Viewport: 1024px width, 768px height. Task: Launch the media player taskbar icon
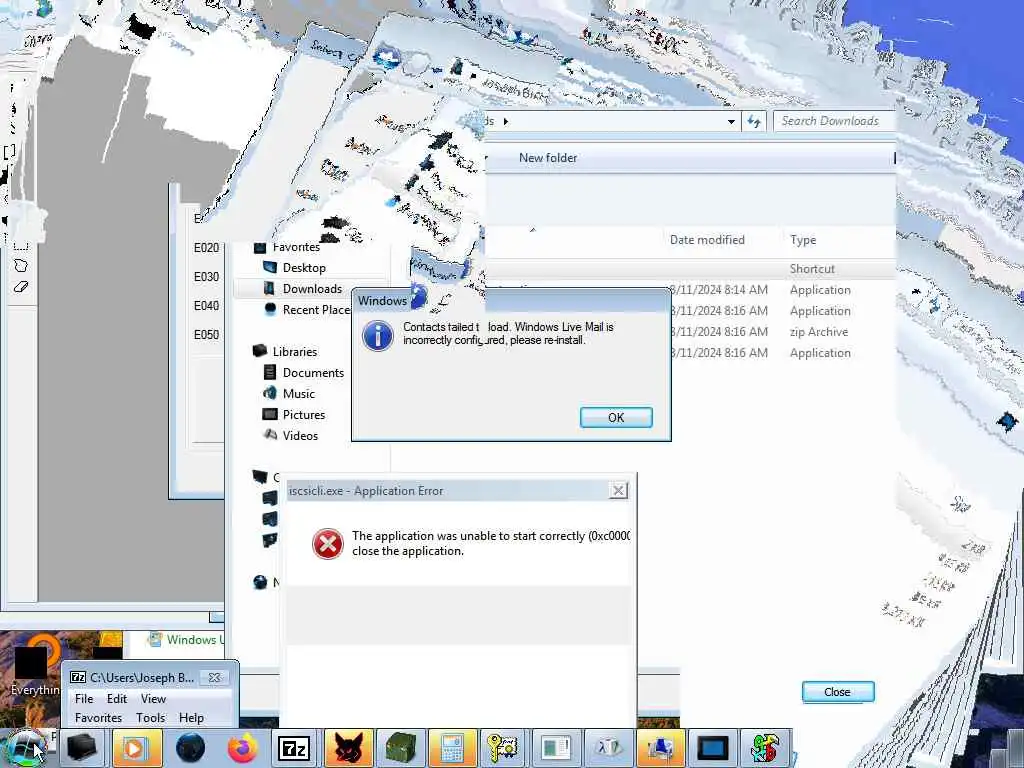[136, 748]
